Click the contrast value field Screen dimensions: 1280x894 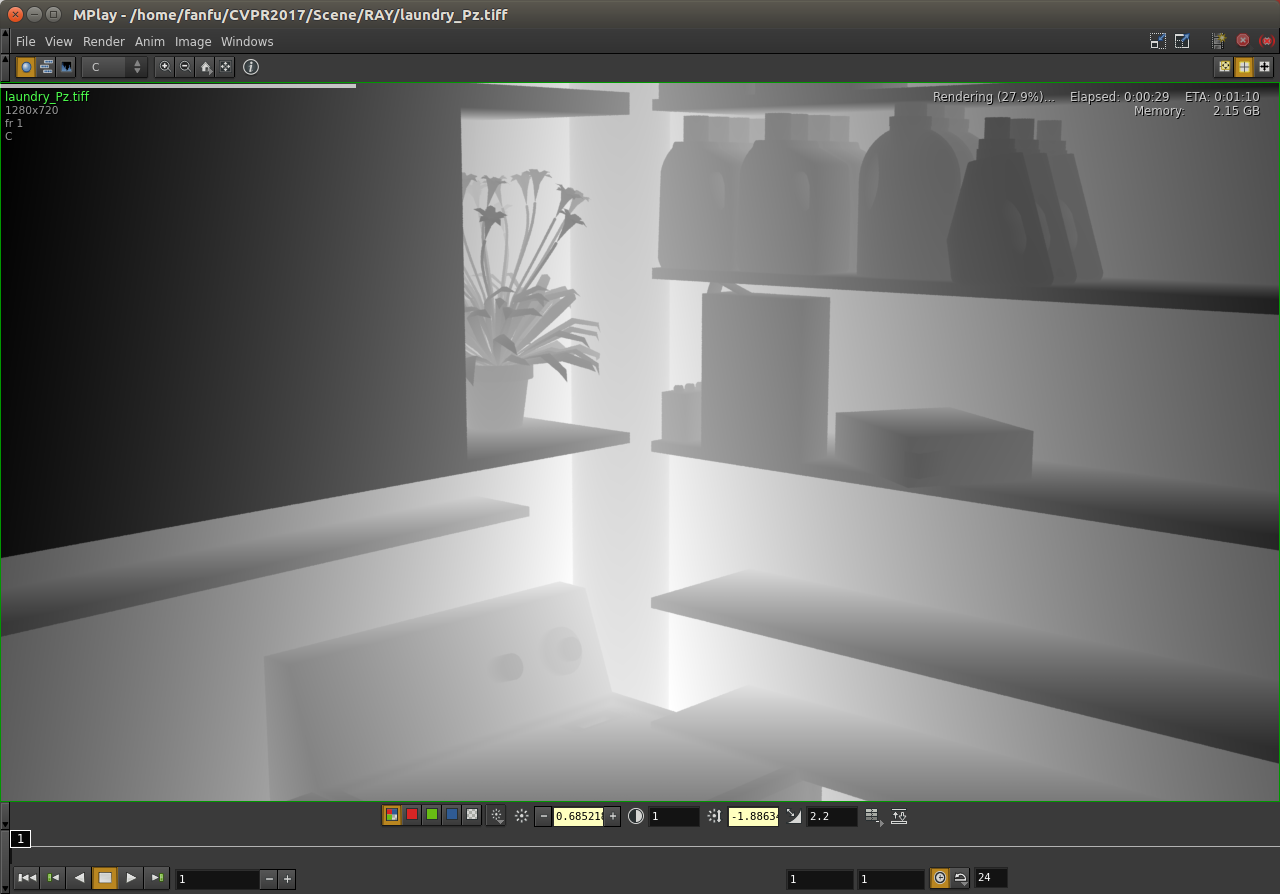pos(674,816)
